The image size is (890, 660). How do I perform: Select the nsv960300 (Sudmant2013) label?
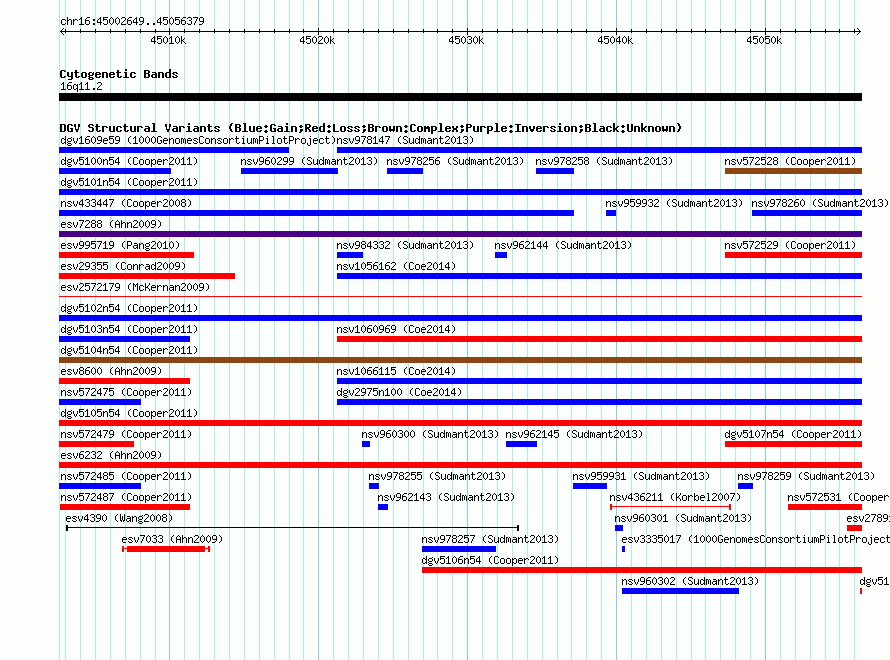[x=430, y=434]
